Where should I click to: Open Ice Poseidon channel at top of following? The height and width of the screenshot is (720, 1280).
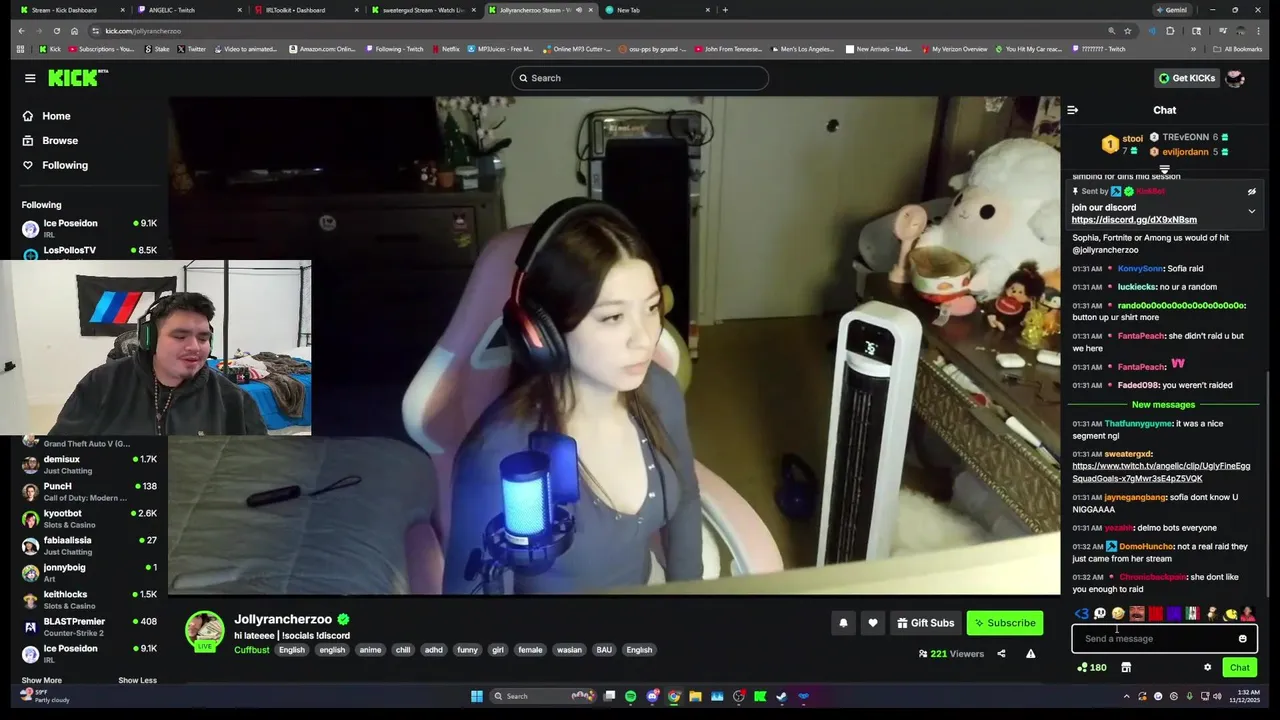click(x=90, y=228)
